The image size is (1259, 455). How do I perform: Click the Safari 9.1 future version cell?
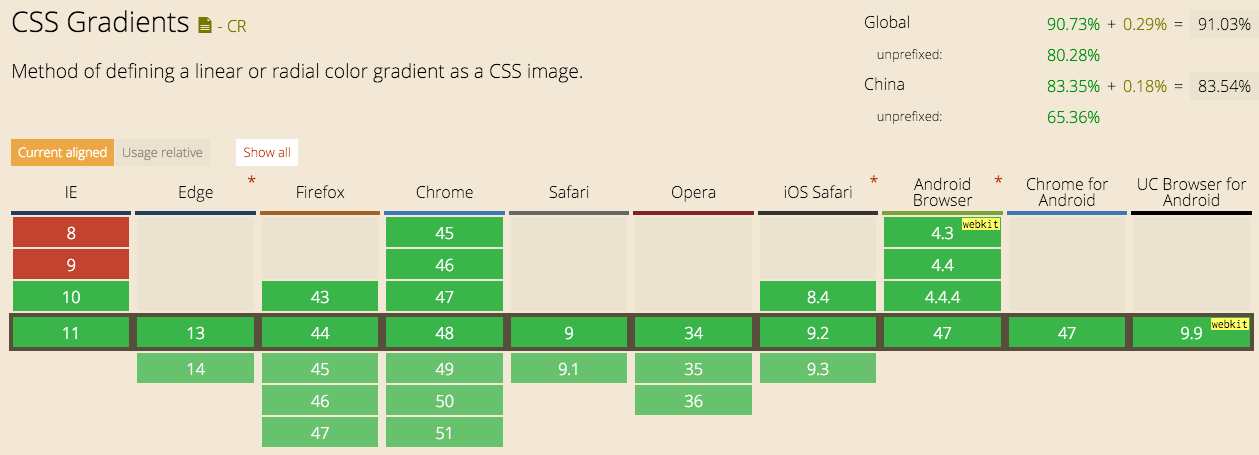(x=568, y=369)
